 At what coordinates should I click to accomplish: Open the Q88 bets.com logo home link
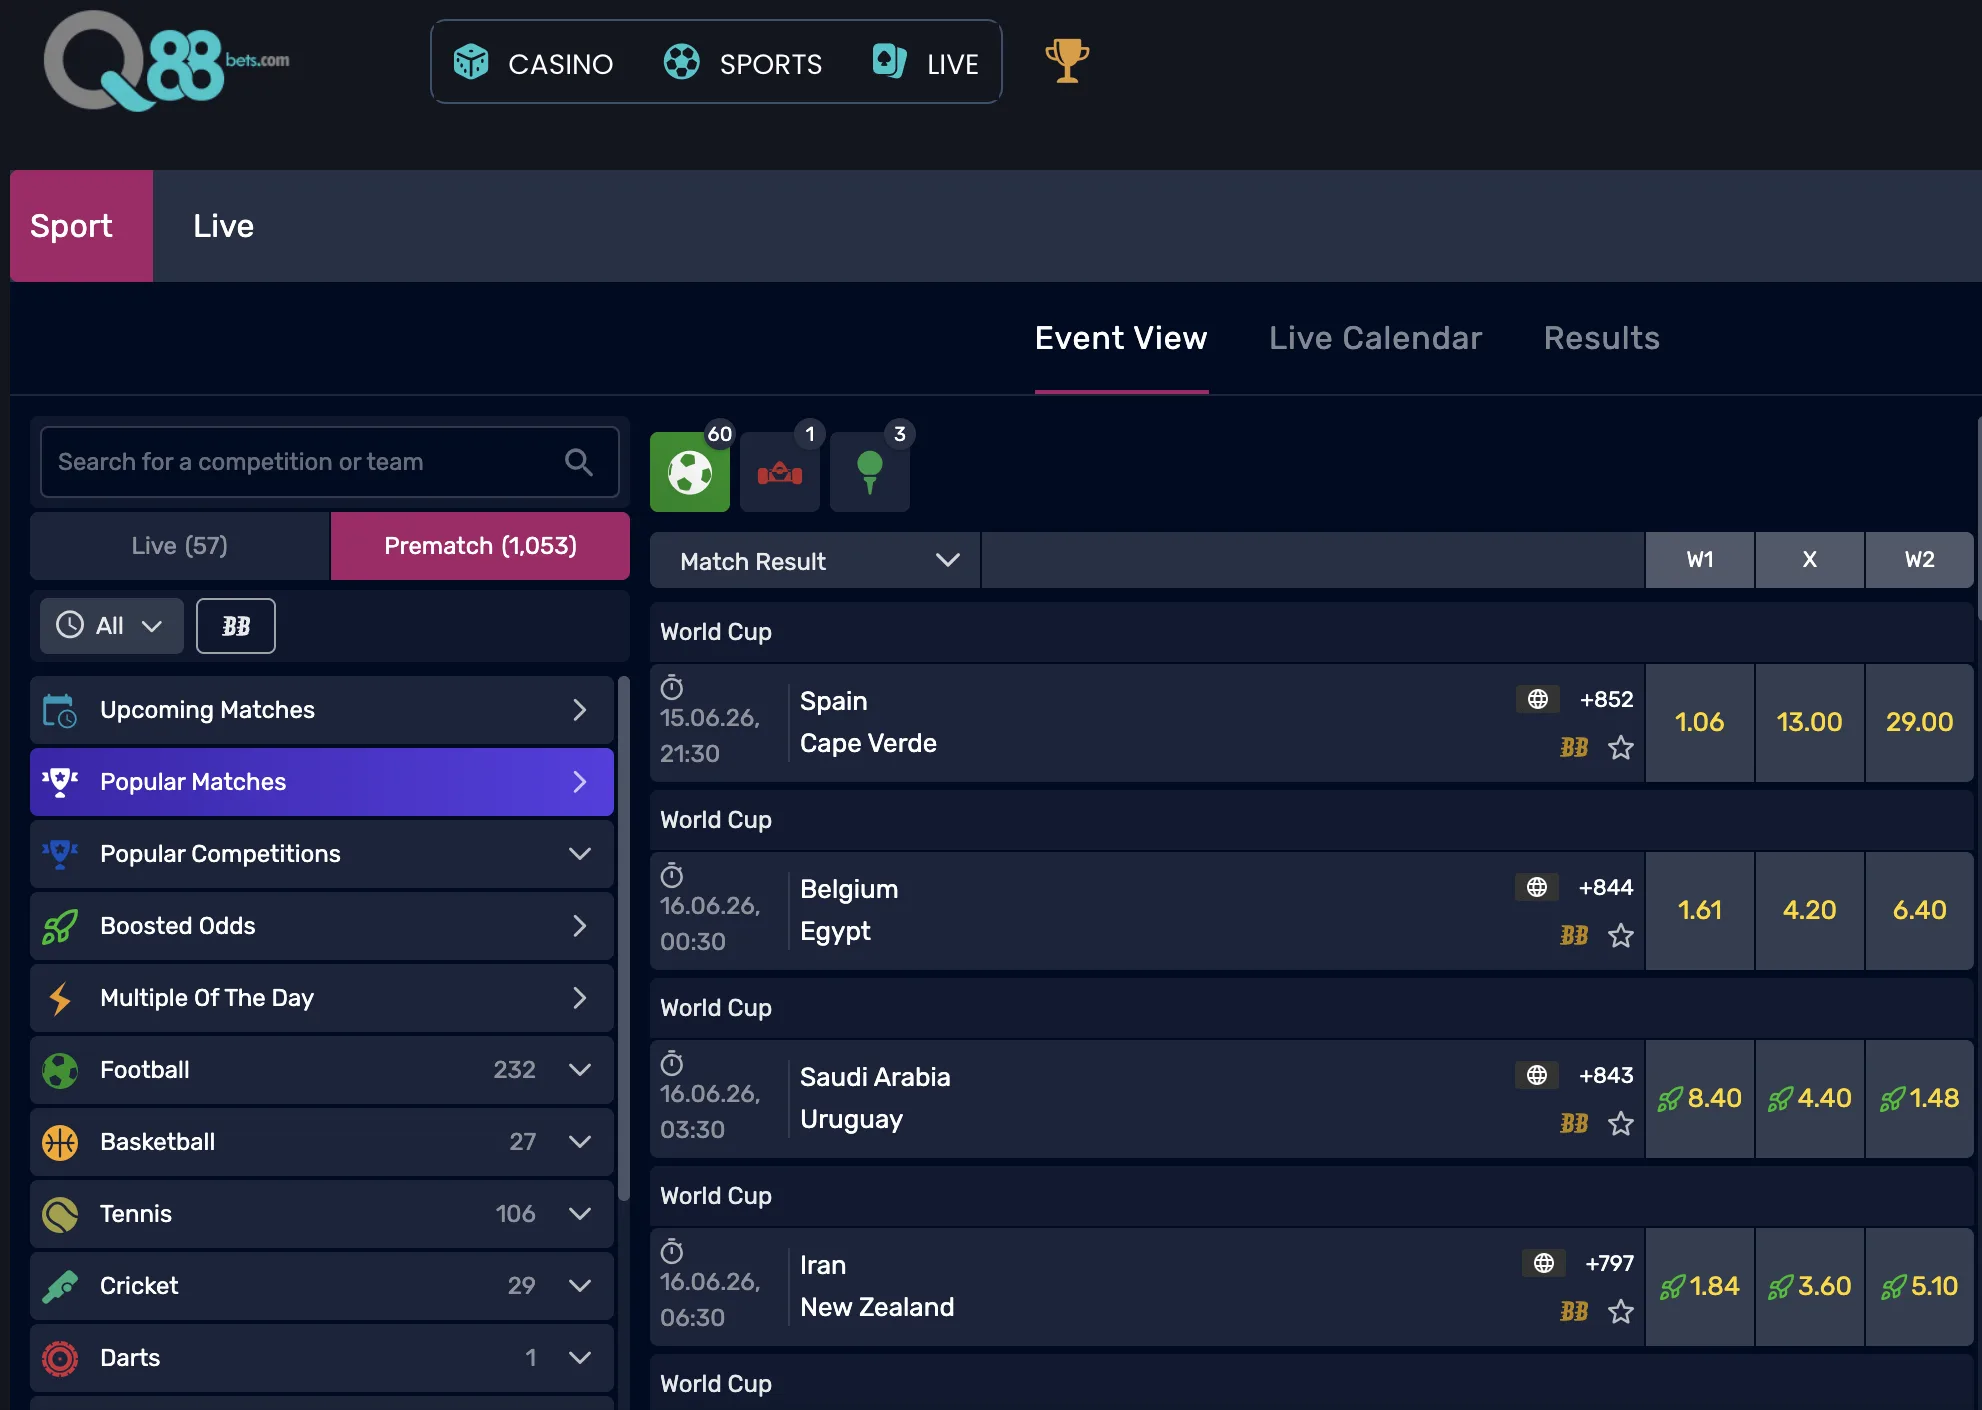[x=166, y=62]
